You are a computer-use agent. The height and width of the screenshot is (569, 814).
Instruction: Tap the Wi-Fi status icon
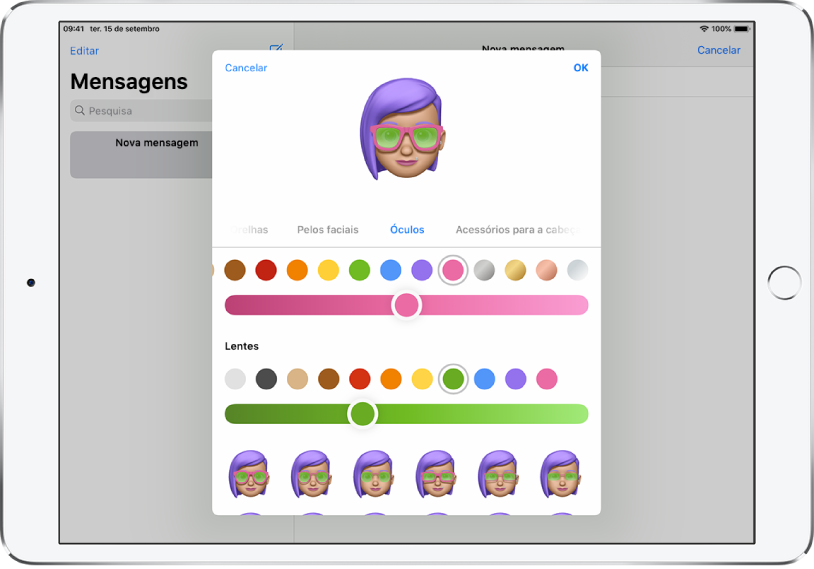coord(704,29)
